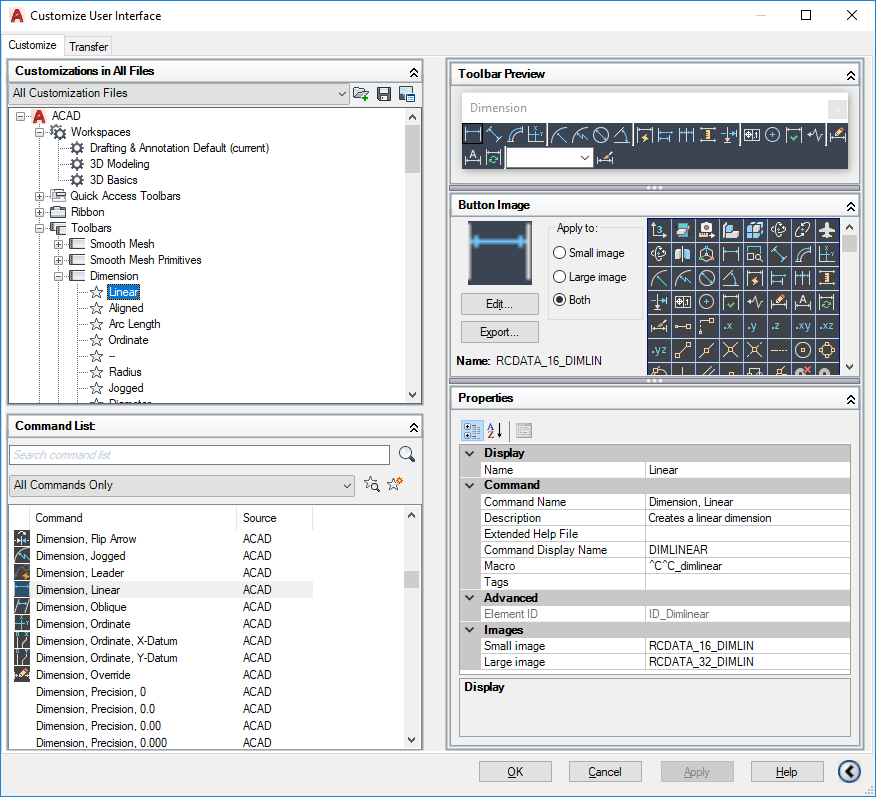Image resolution: width=876 pixels, height=797 pixels.
Task: Click the Export... button
Action: coord(499,332)
